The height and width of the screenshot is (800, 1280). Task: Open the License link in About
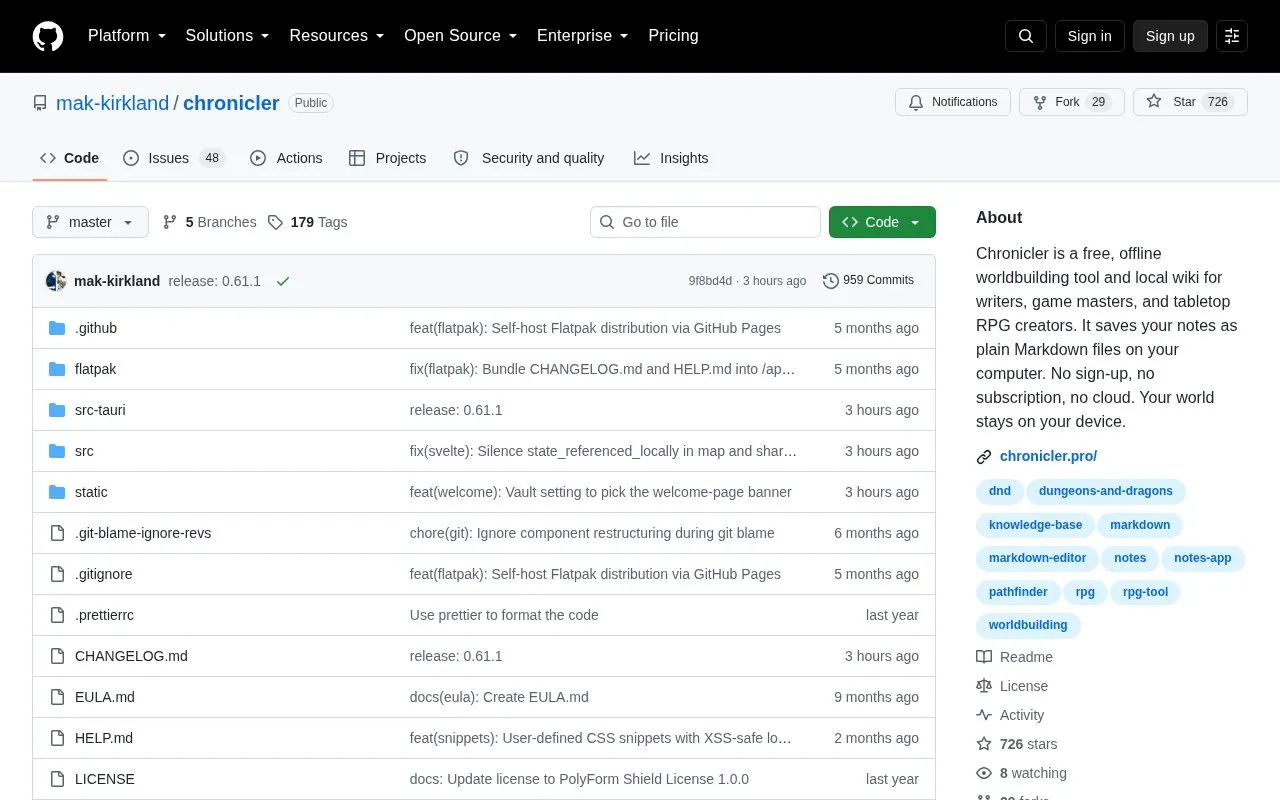click(x=1012, y=686)
